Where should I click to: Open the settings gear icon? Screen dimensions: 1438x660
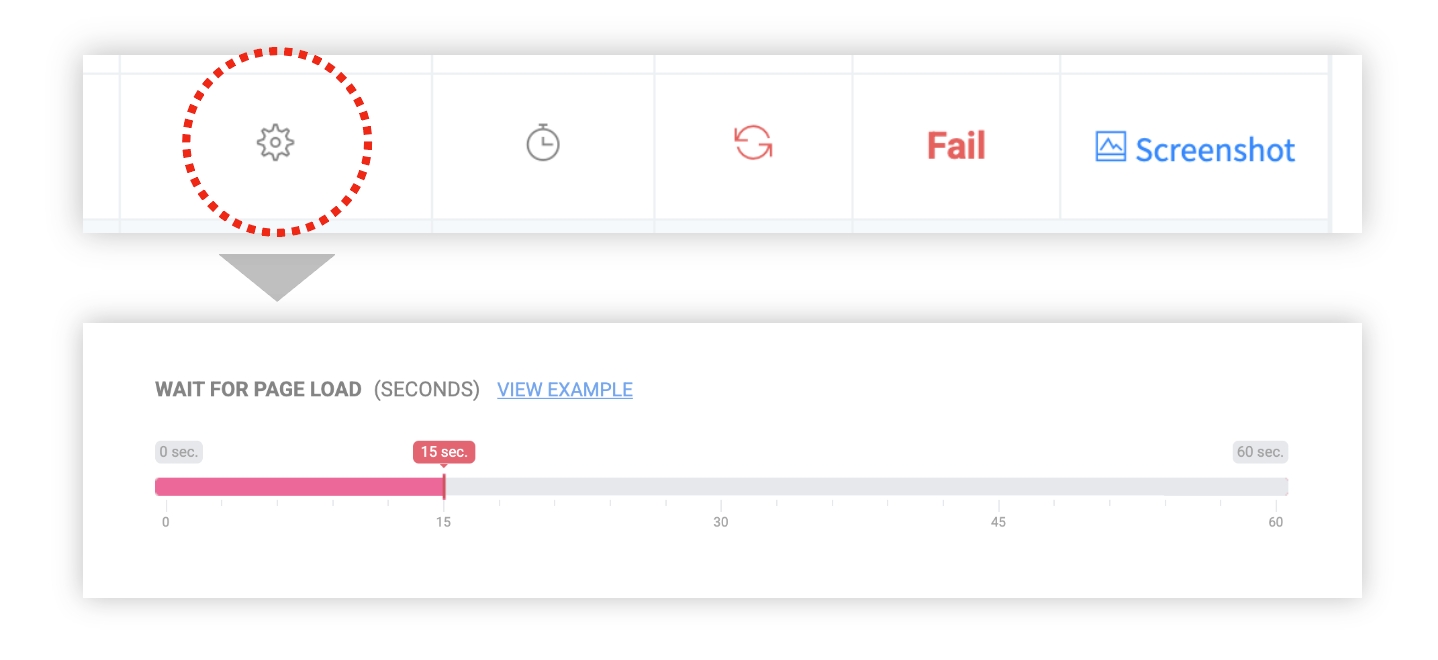pyautogui.click(x=275, y=143)
